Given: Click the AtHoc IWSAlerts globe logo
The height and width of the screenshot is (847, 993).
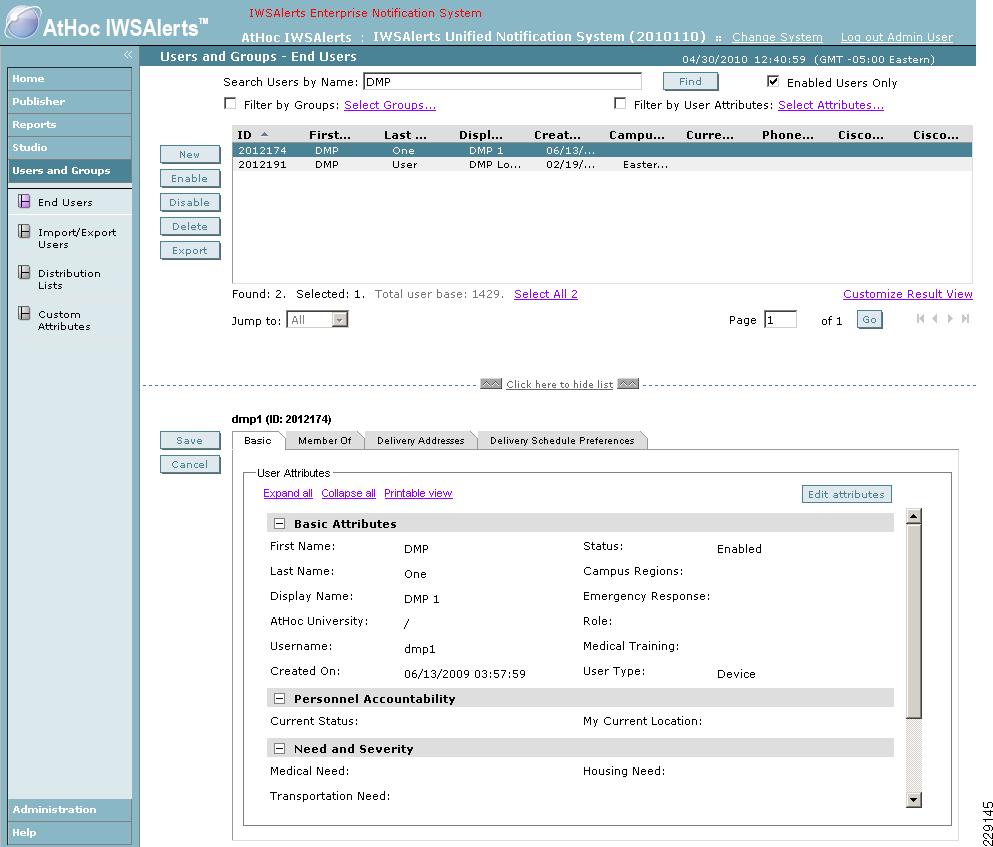Looking at the screenshot, I should pyautogui.click(x=23, y=23).
